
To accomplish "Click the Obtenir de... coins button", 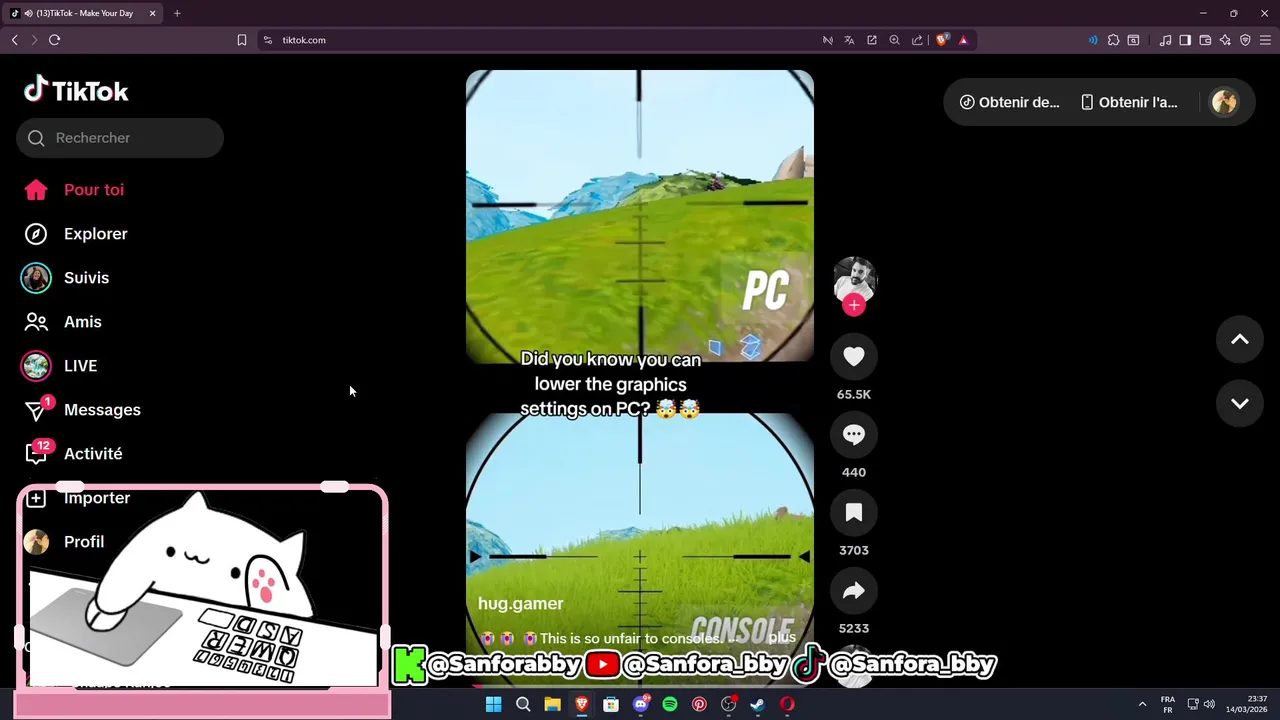I will pos(1009,102).
